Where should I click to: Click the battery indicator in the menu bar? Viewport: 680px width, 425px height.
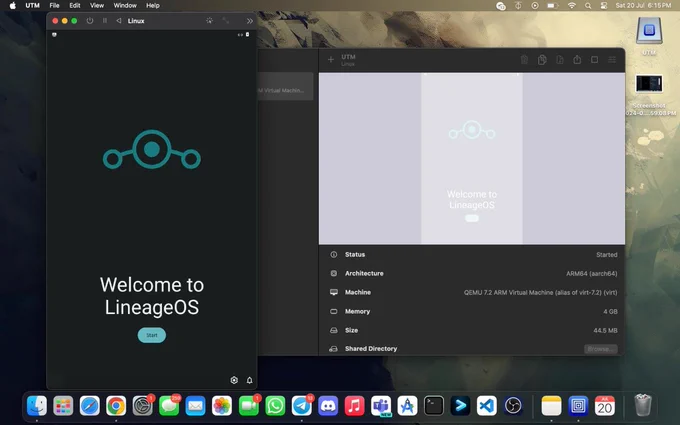552,6
